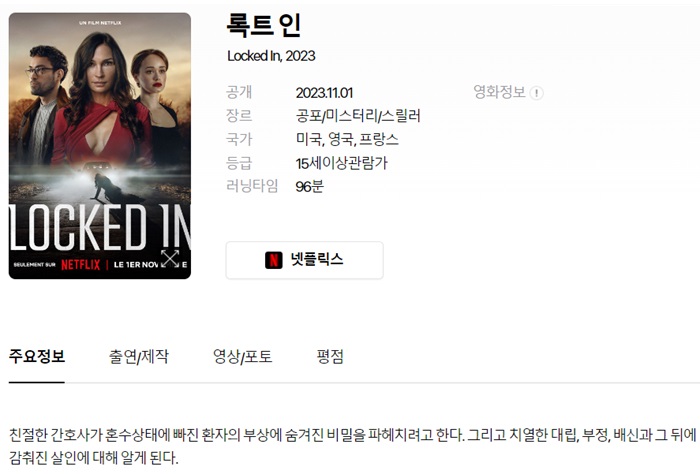Go to the 평점 tab
The height and width of the screenshot is (474, 700).
pos(330,356)
